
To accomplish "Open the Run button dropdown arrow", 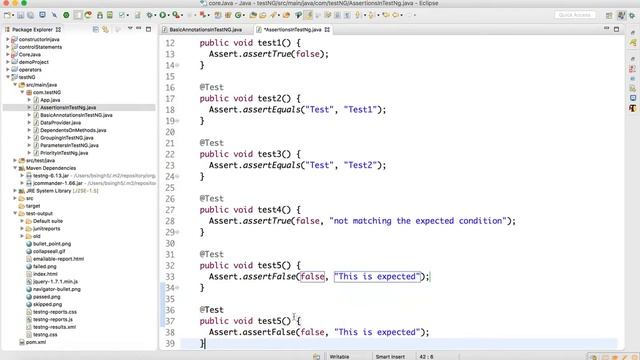I will pyautogui.click(x=168, y=16).
